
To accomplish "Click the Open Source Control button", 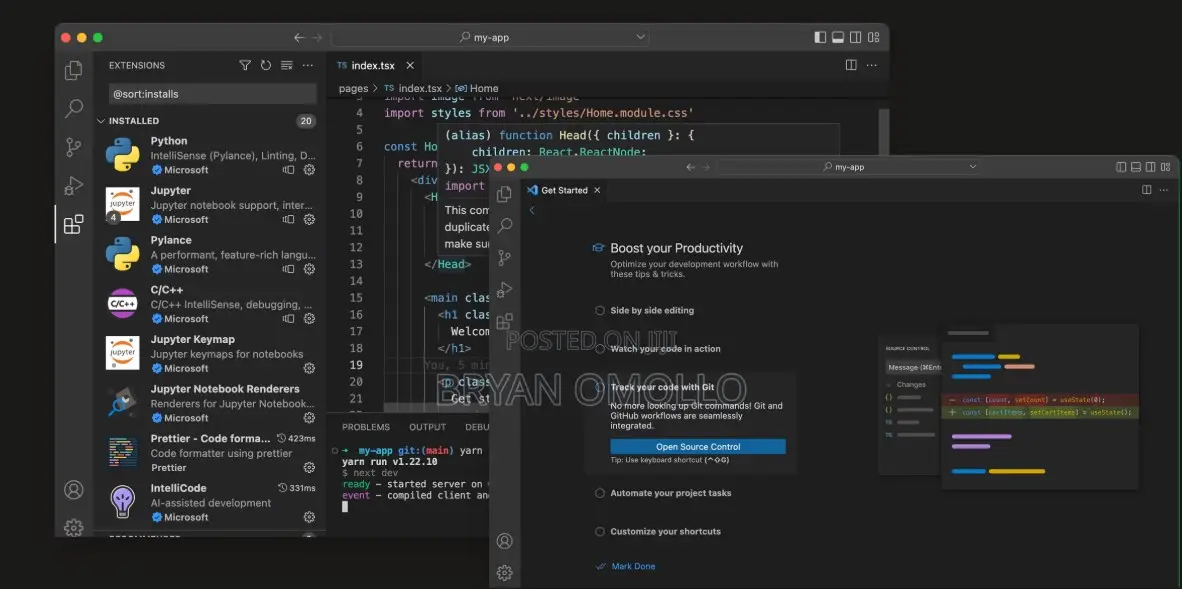I will click(698, 446).
